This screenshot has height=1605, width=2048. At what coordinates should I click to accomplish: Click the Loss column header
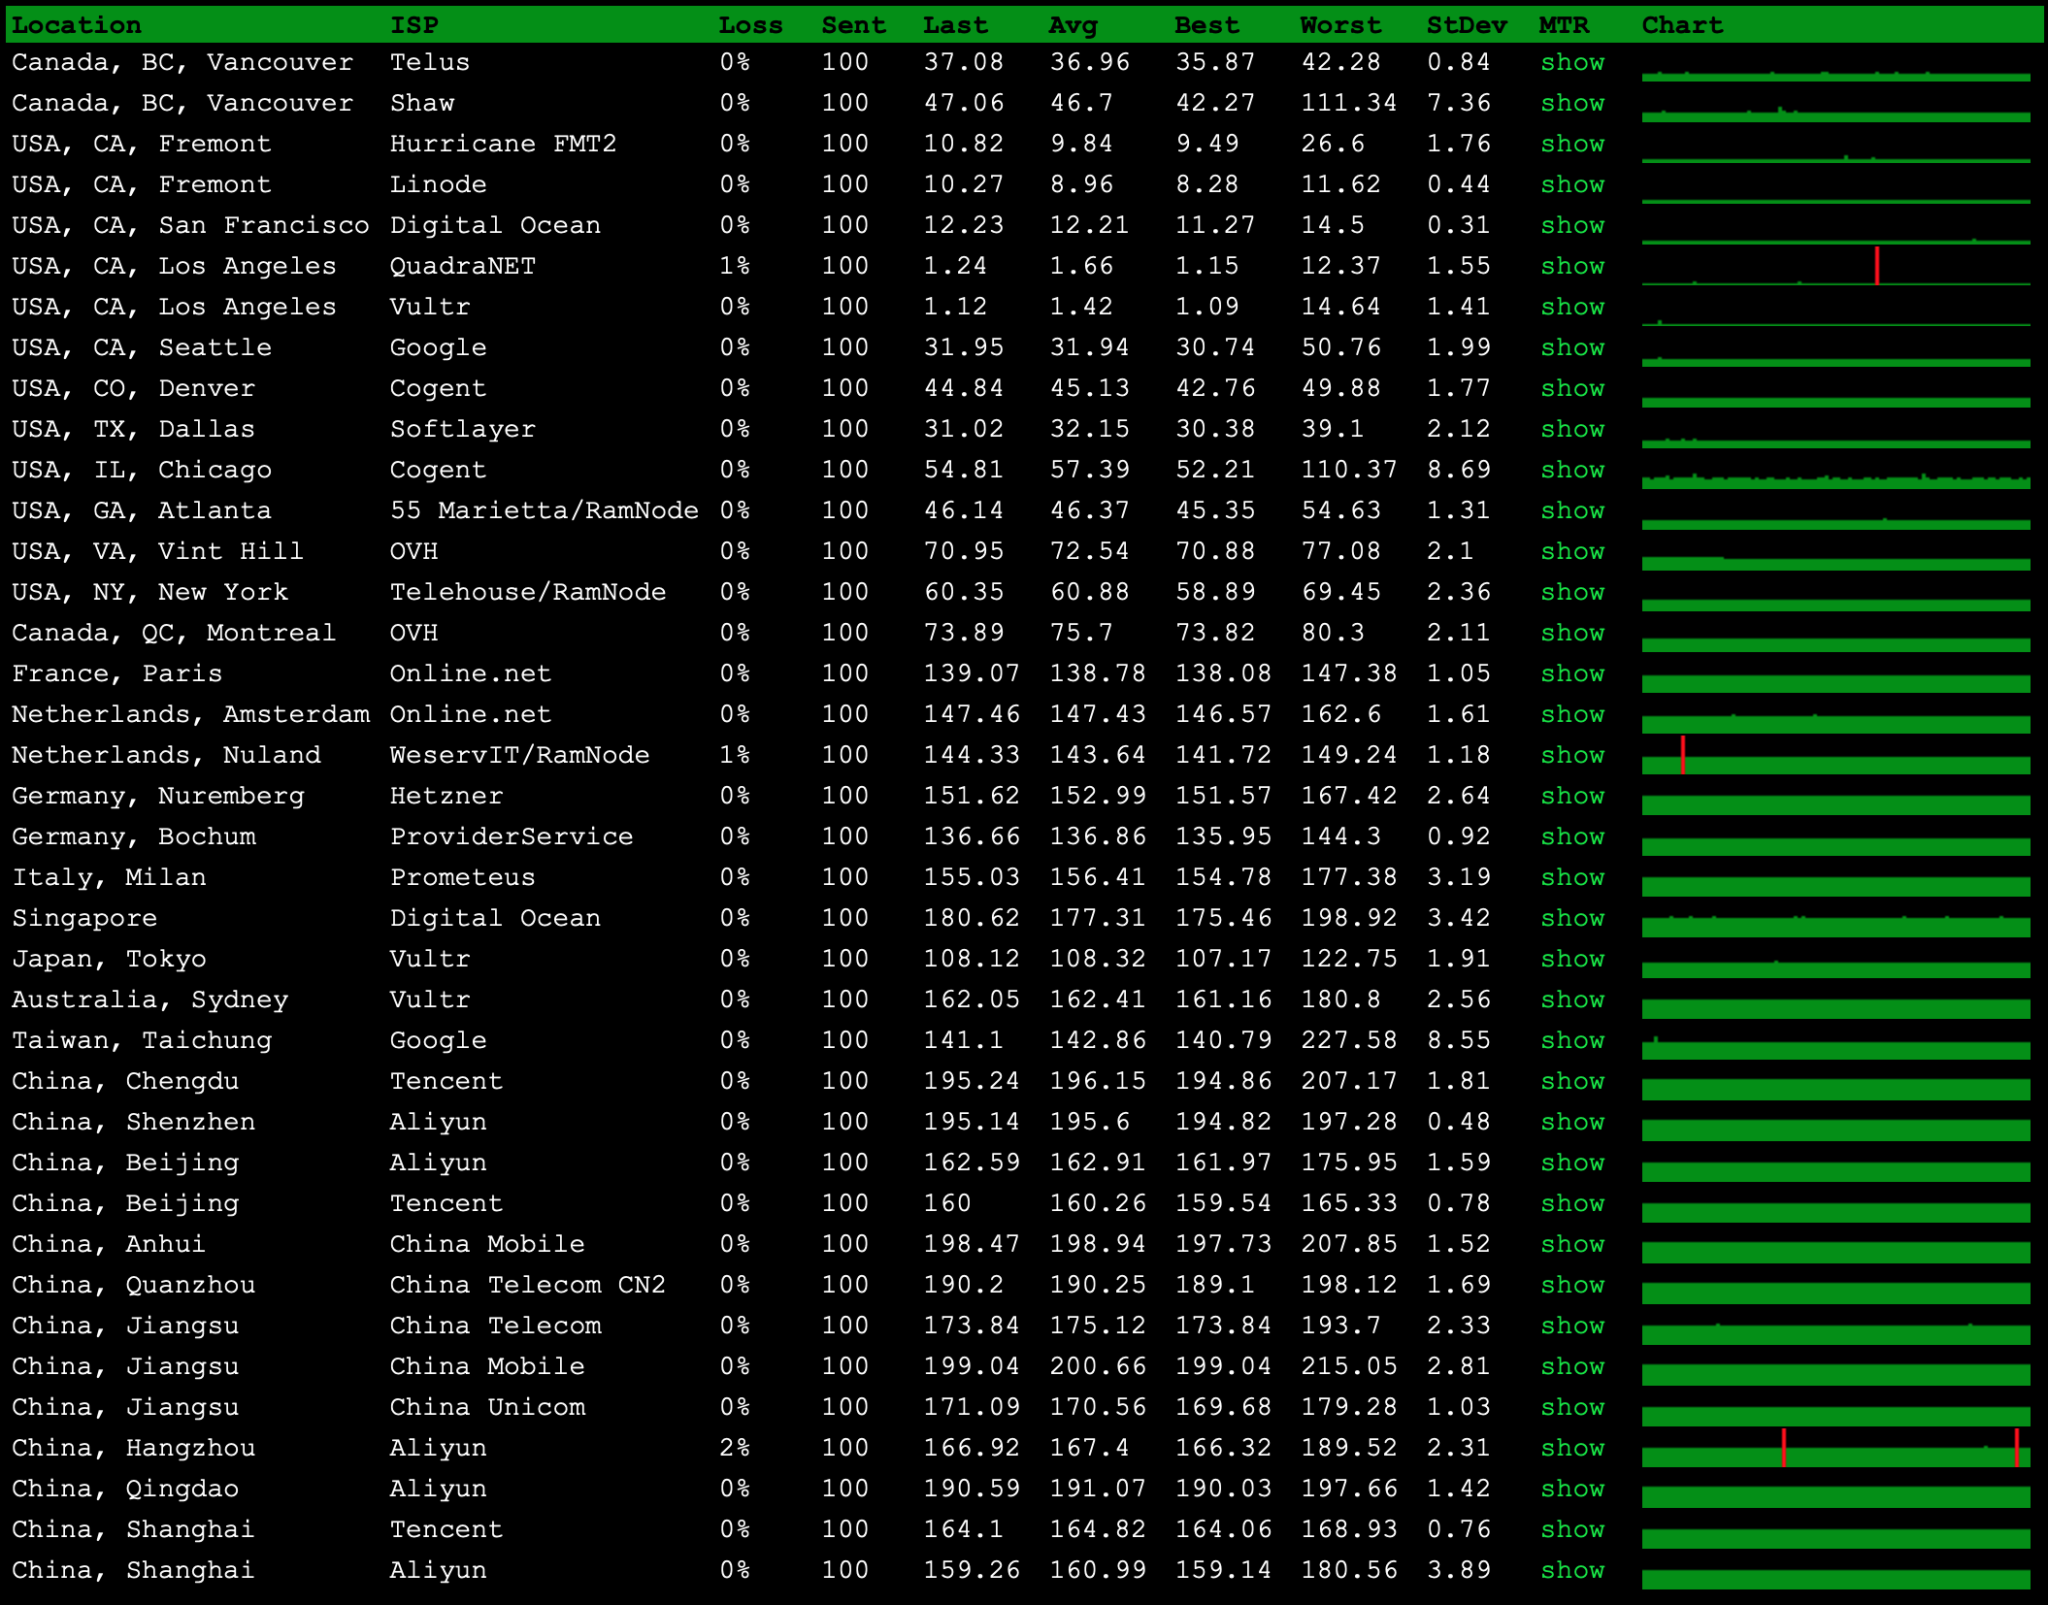pyautogui.click(x=750, y=25)
